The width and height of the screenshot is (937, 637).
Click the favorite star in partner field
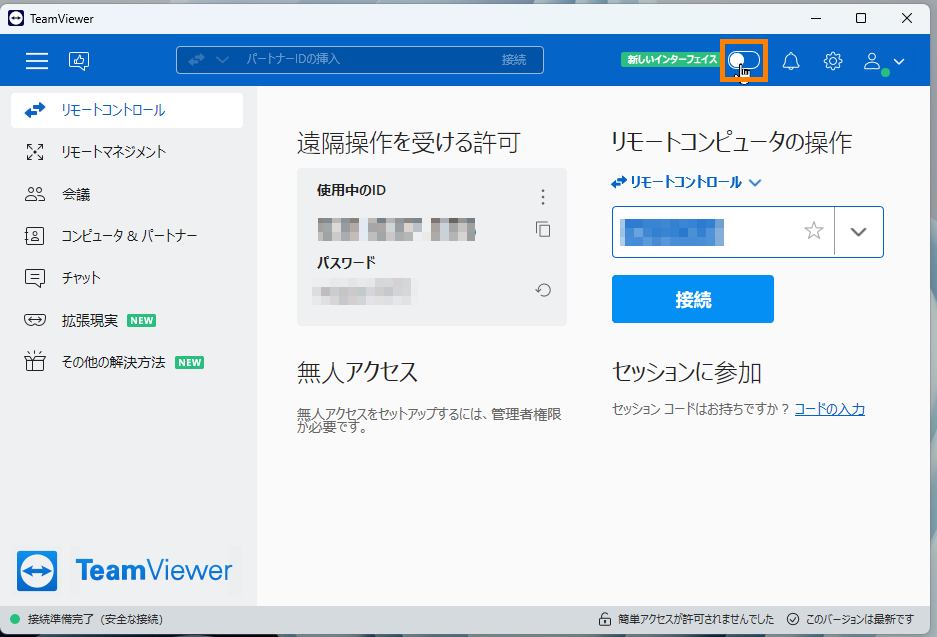[814, 231]
